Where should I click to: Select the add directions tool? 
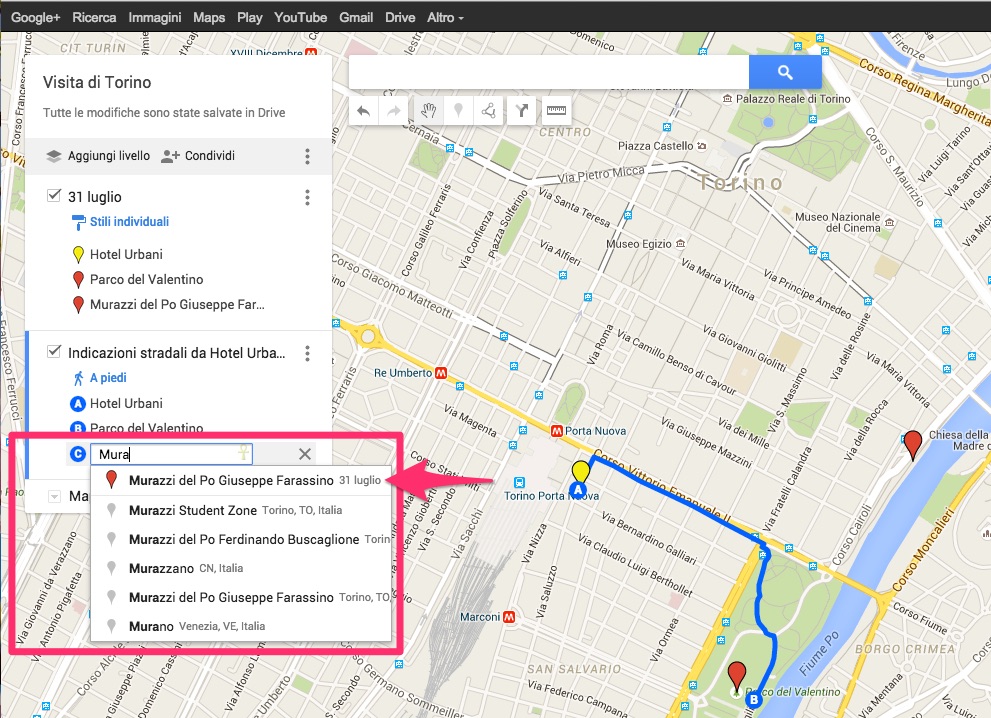pos(521,111)
